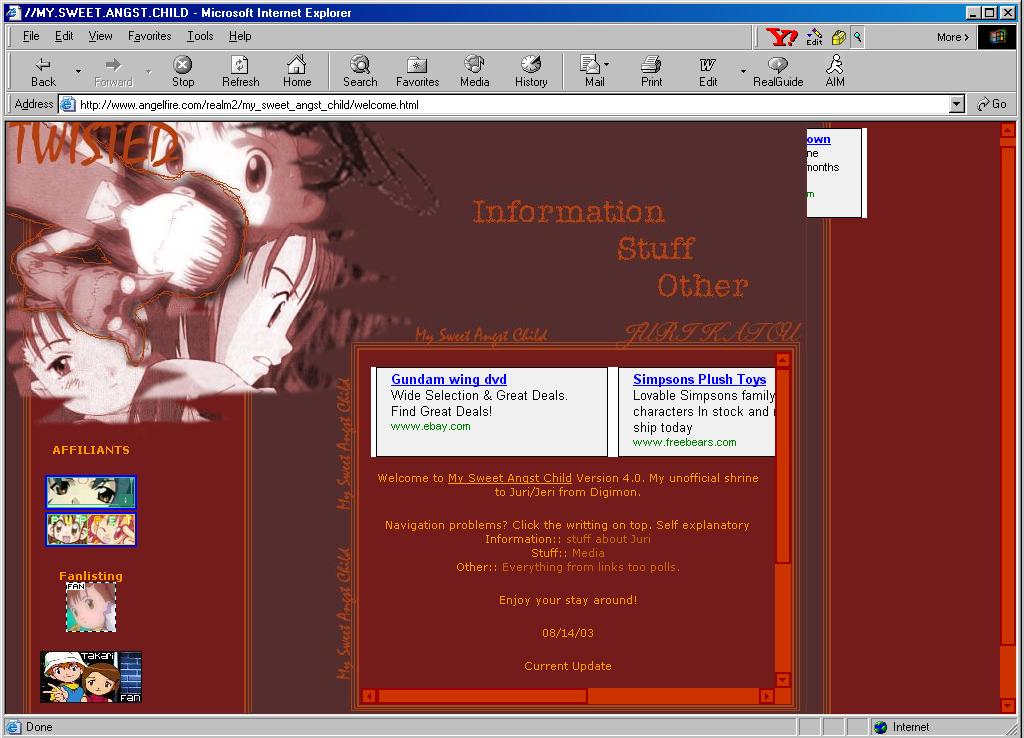
Task: Click inner frame vertical scrollbar thumb
Action: 783,464
